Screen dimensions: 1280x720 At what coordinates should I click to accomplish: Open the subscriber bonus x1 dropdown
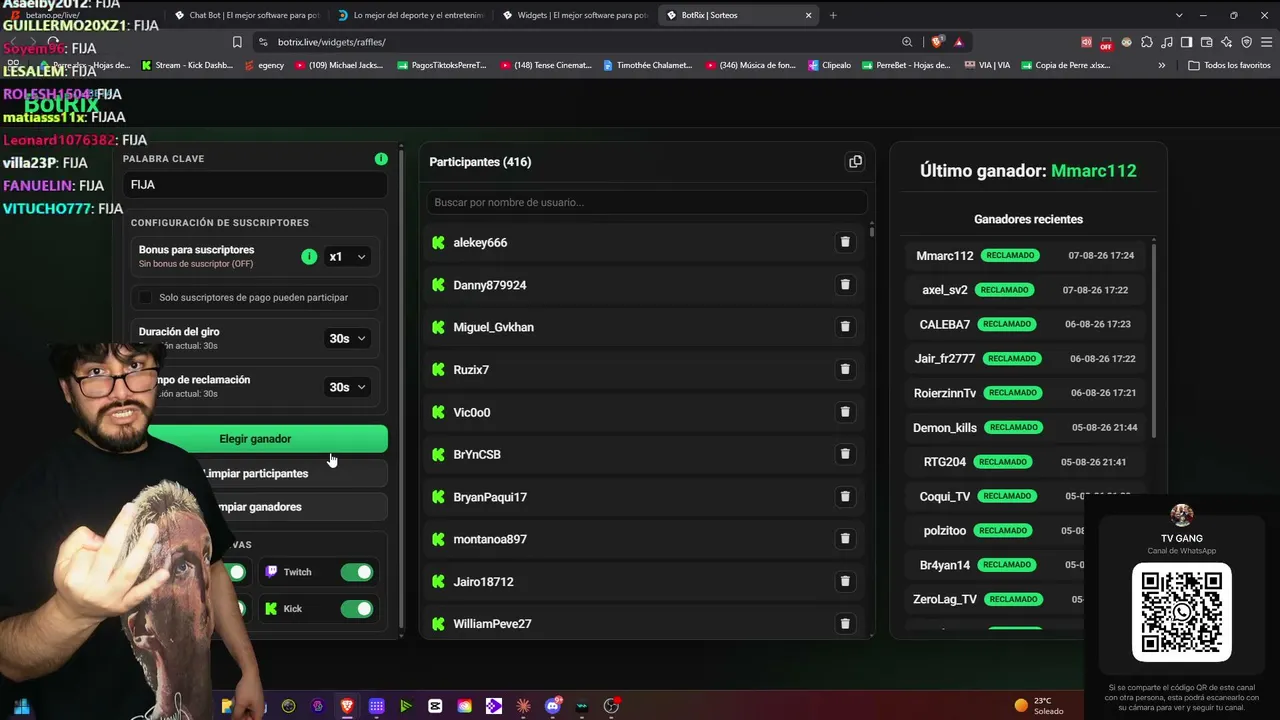tap(347, 257)
